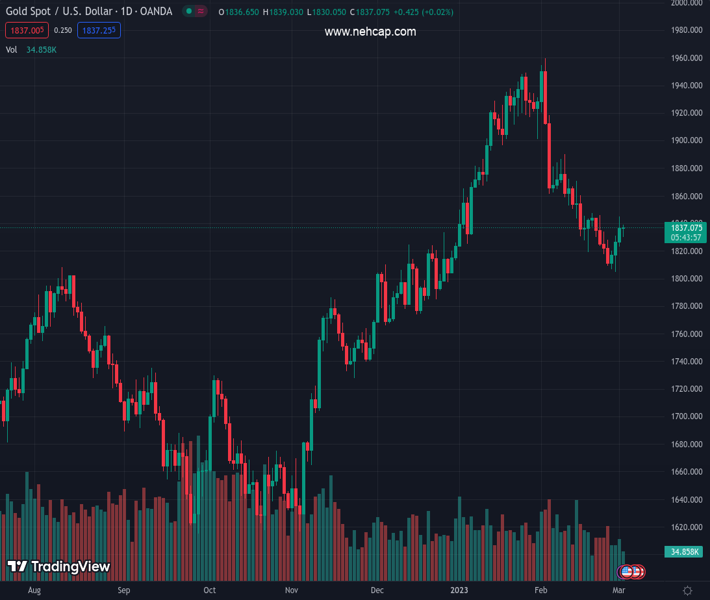
Task: Click the 2023 label on time axis
Action: point(458,591)
